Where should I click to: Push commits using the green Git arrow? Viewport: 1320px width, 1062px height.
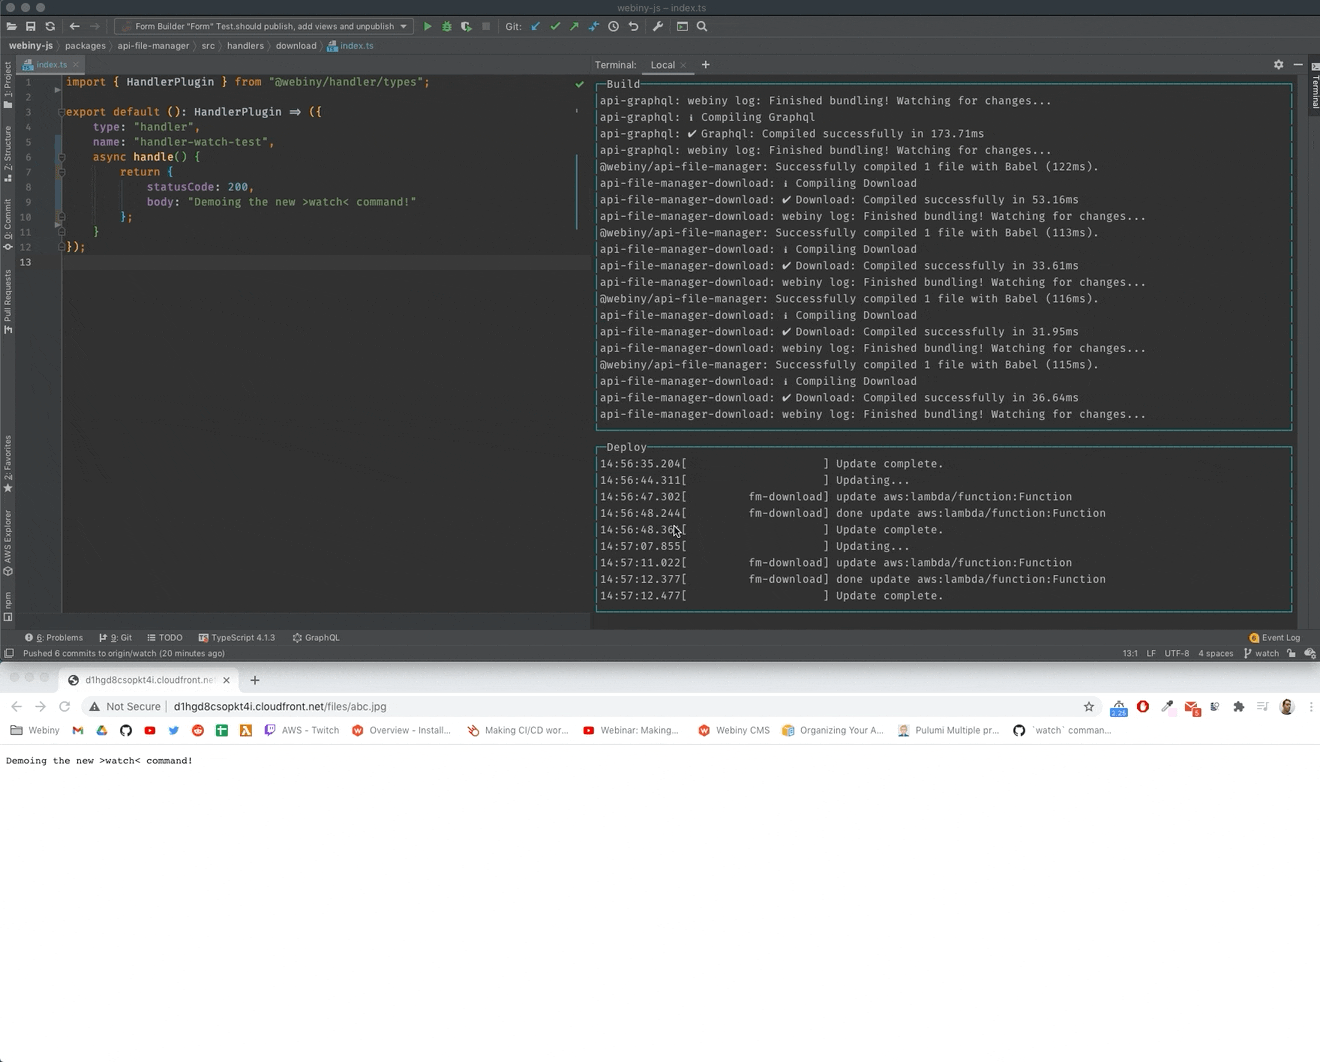pyautogui.click(x=574, y=26)
